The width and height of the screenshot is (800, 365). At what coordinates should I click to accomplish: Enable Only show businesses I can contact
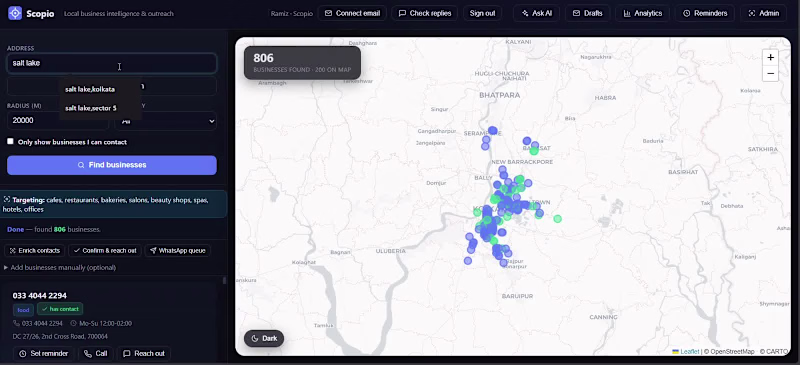pos(10,141)
